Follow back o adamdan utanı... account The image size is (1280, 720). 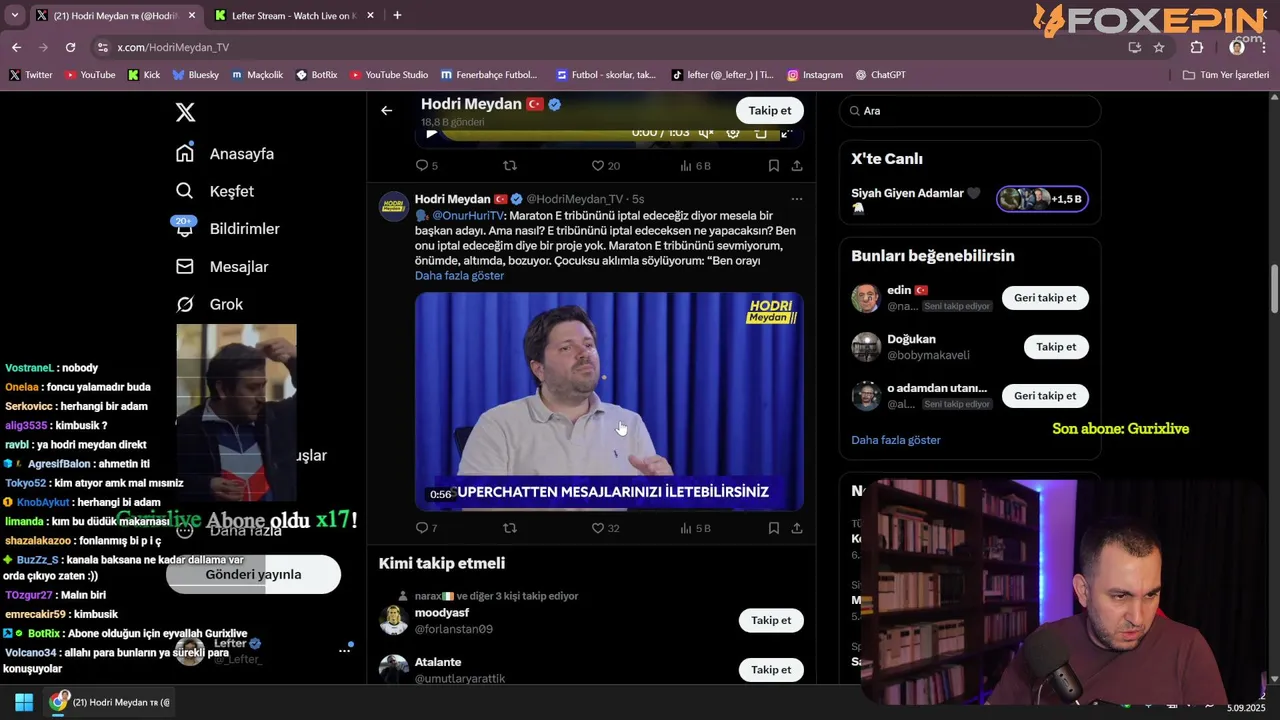[1045, 396]
